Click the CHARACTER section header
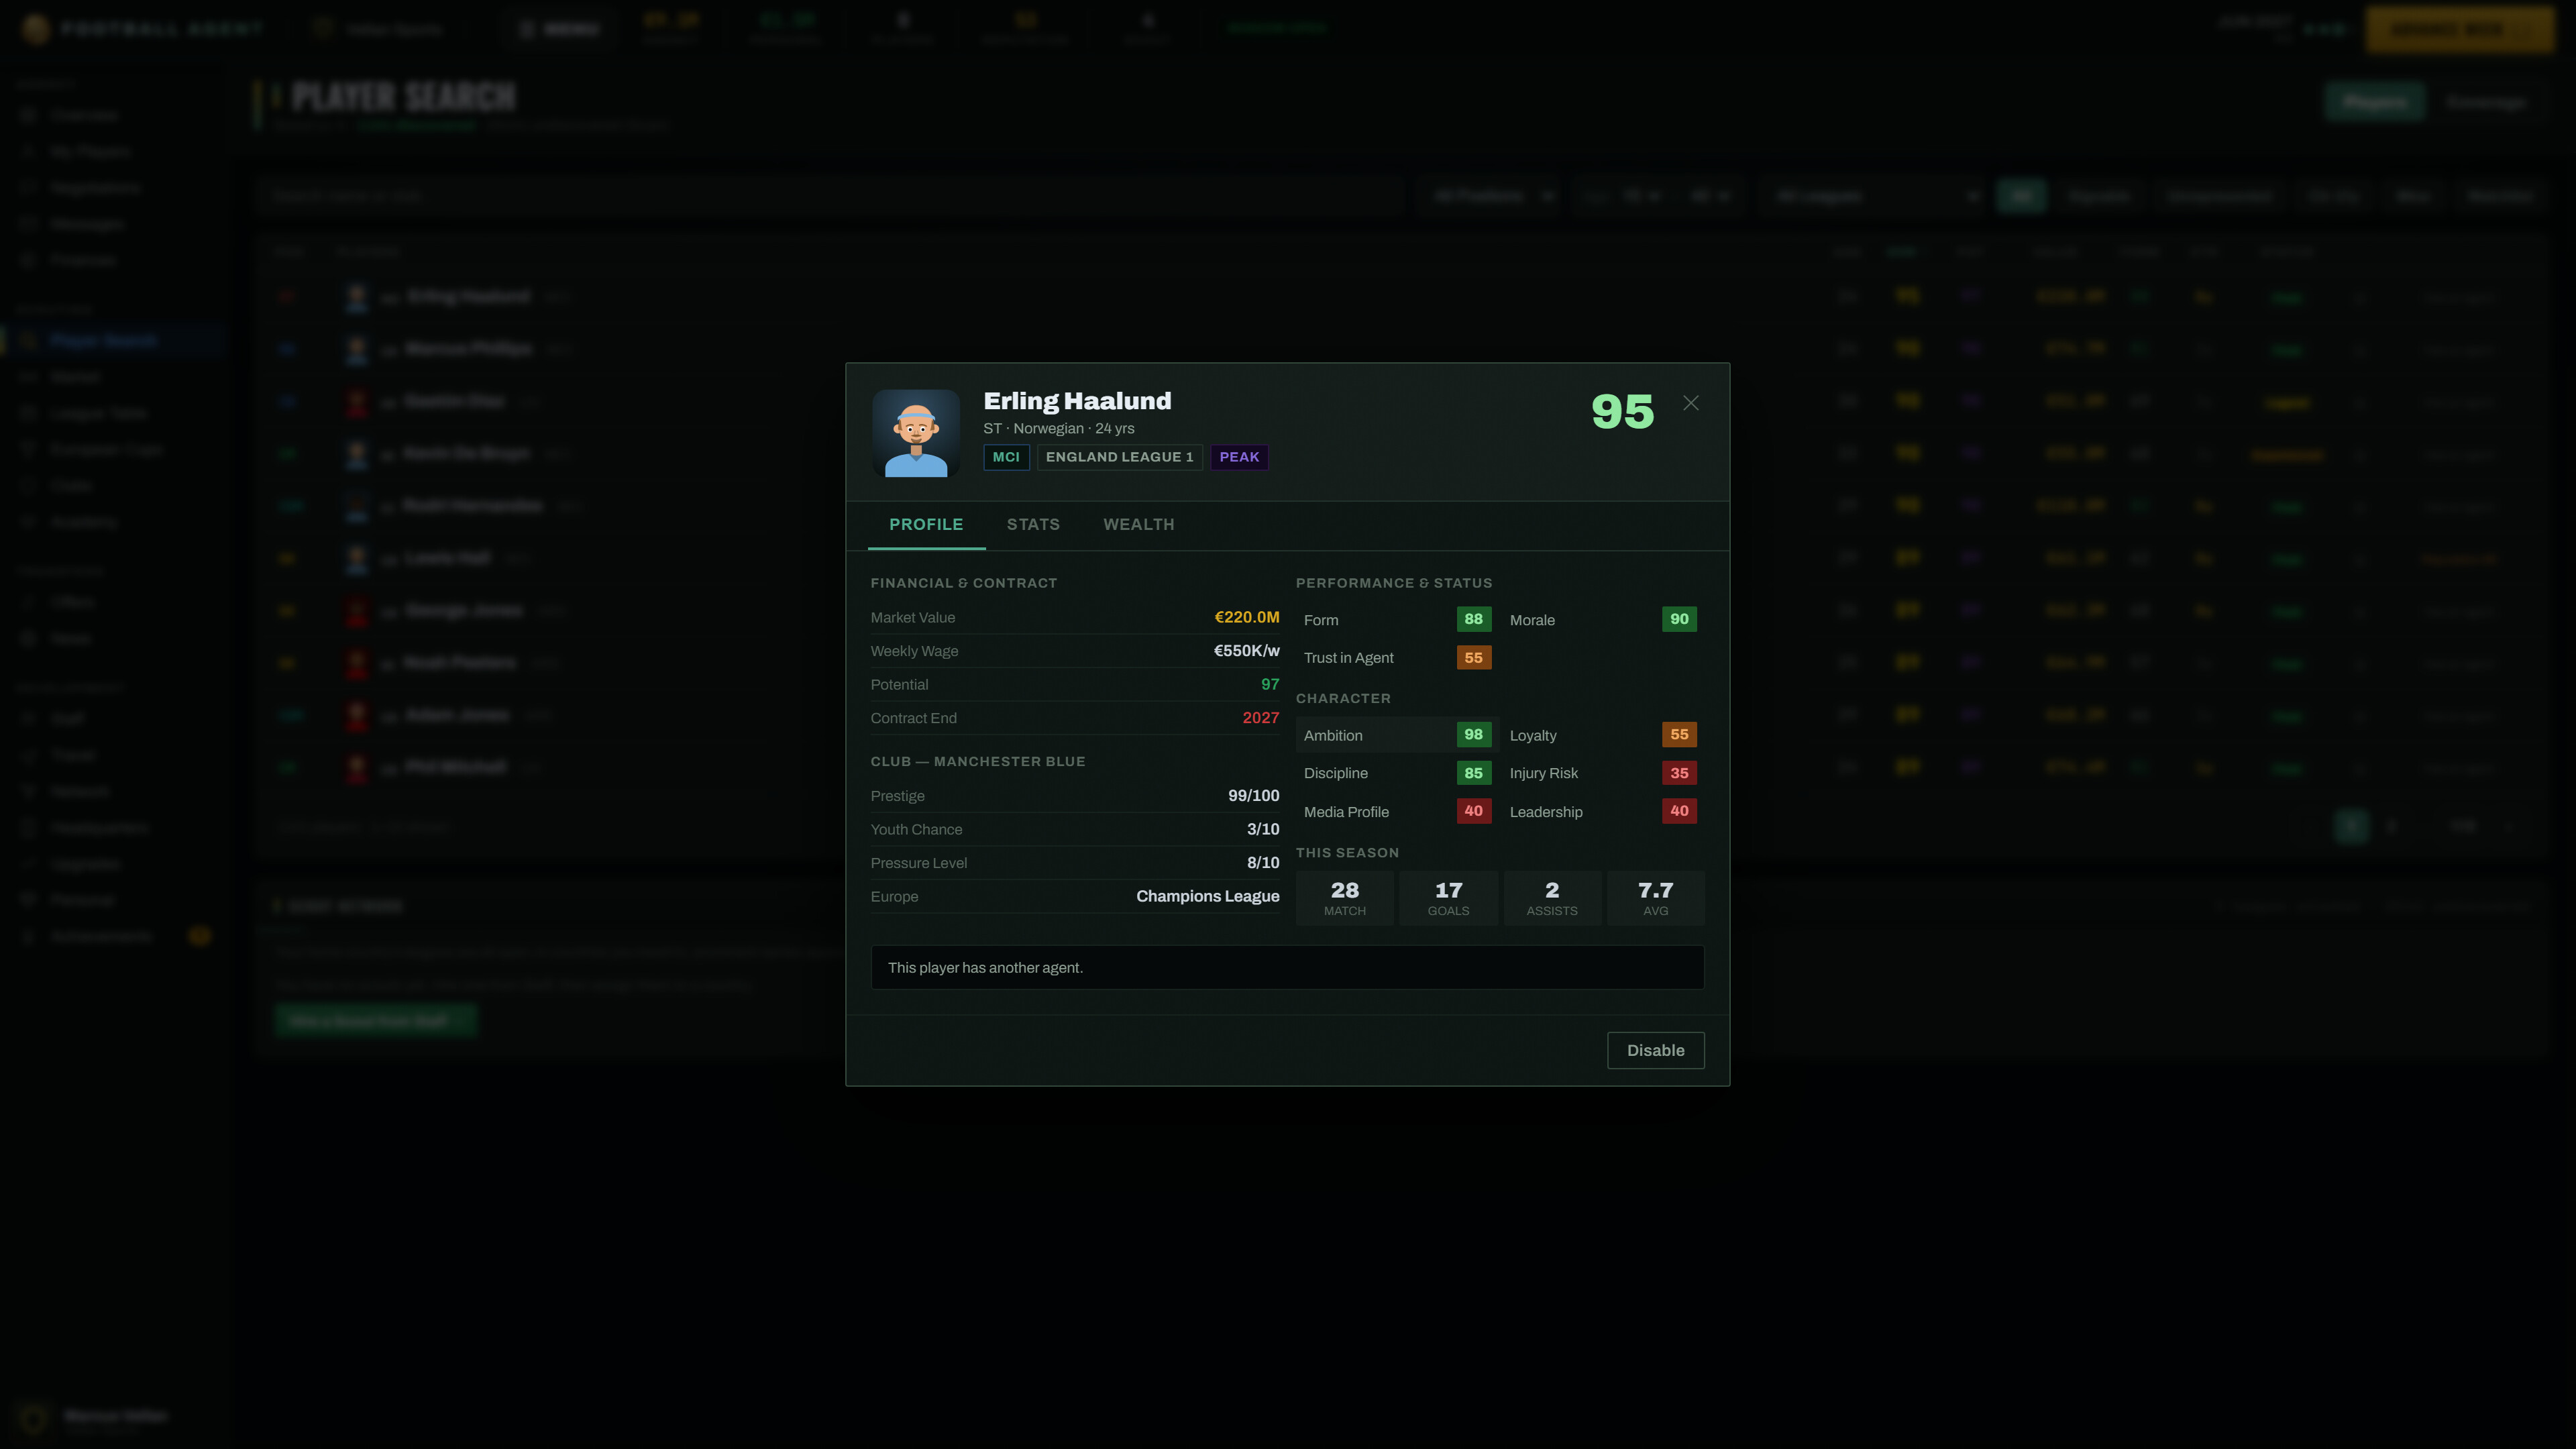This screenshot has width=2576, height=1449. 1343,698
